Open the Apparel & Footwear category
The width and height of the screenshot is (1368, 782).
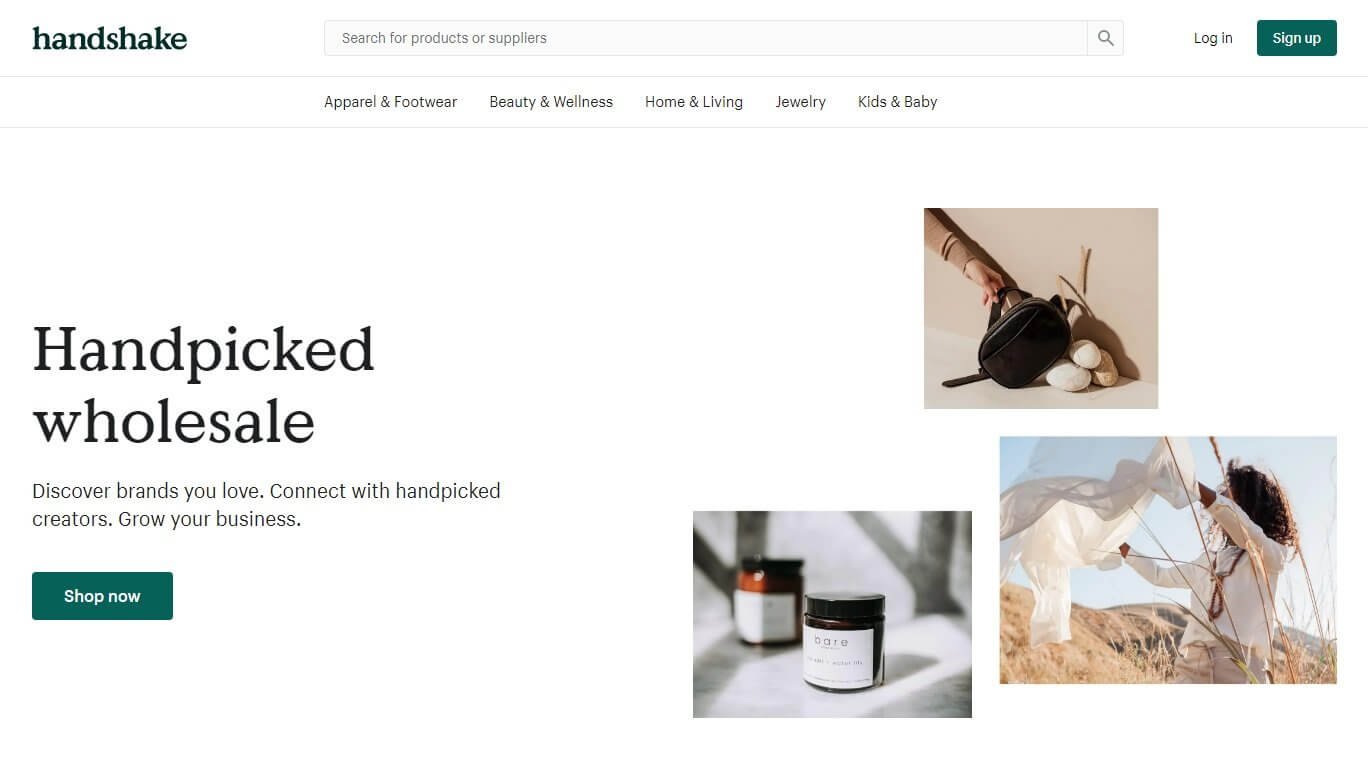coord(390,102)
